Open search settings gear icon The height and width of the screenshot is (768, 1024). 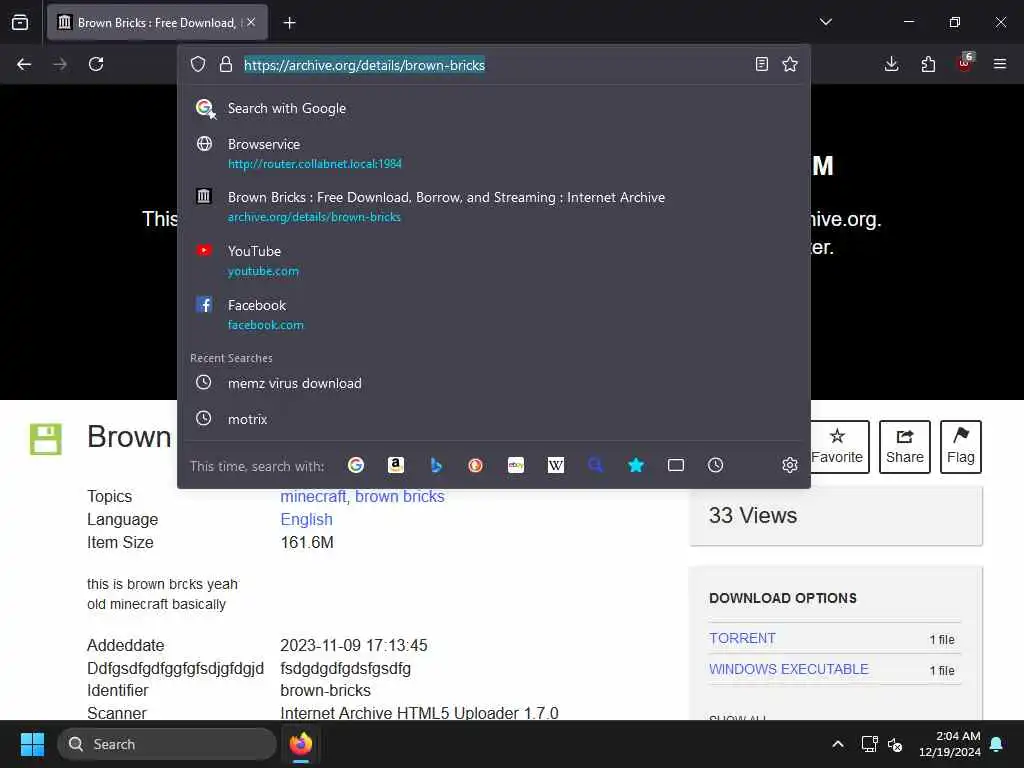click(x=790, y=465)
